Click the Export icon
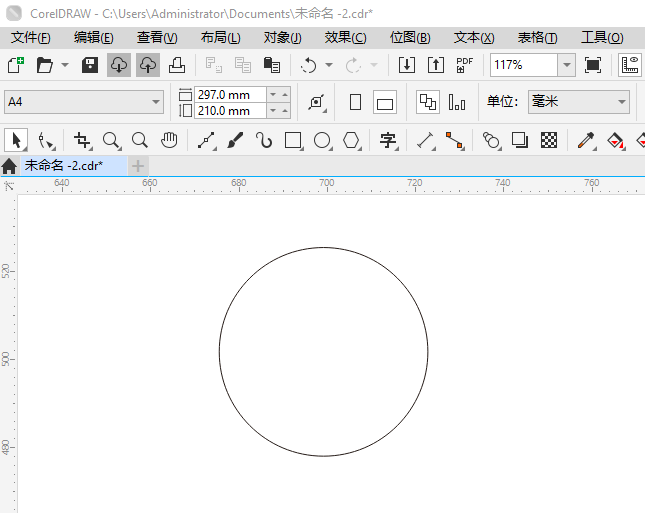645x513 pixels. coord(436,65)
